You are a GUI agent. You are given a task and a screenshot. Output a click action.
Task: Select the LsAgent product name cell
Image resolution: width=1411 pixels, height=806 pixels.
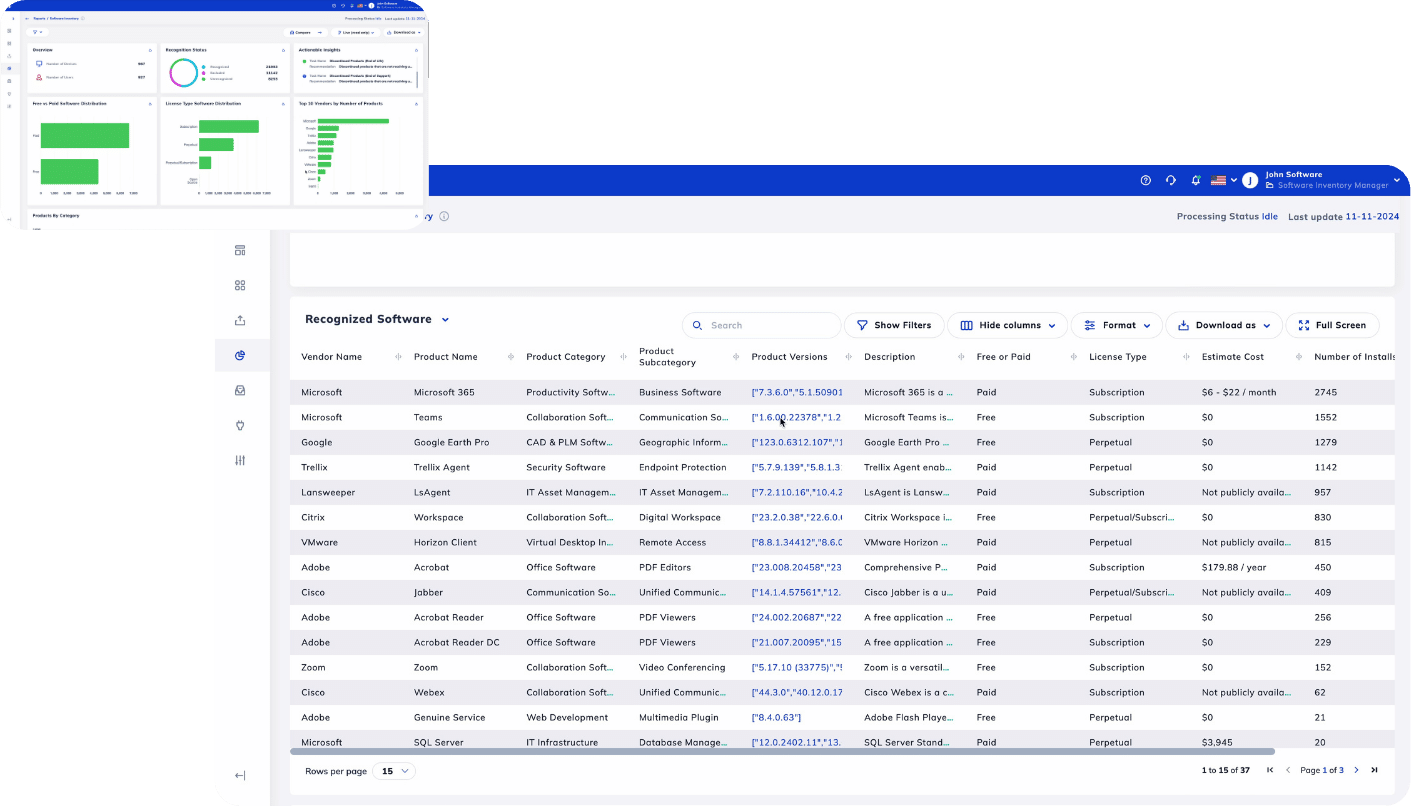click(x=432, y=492)
